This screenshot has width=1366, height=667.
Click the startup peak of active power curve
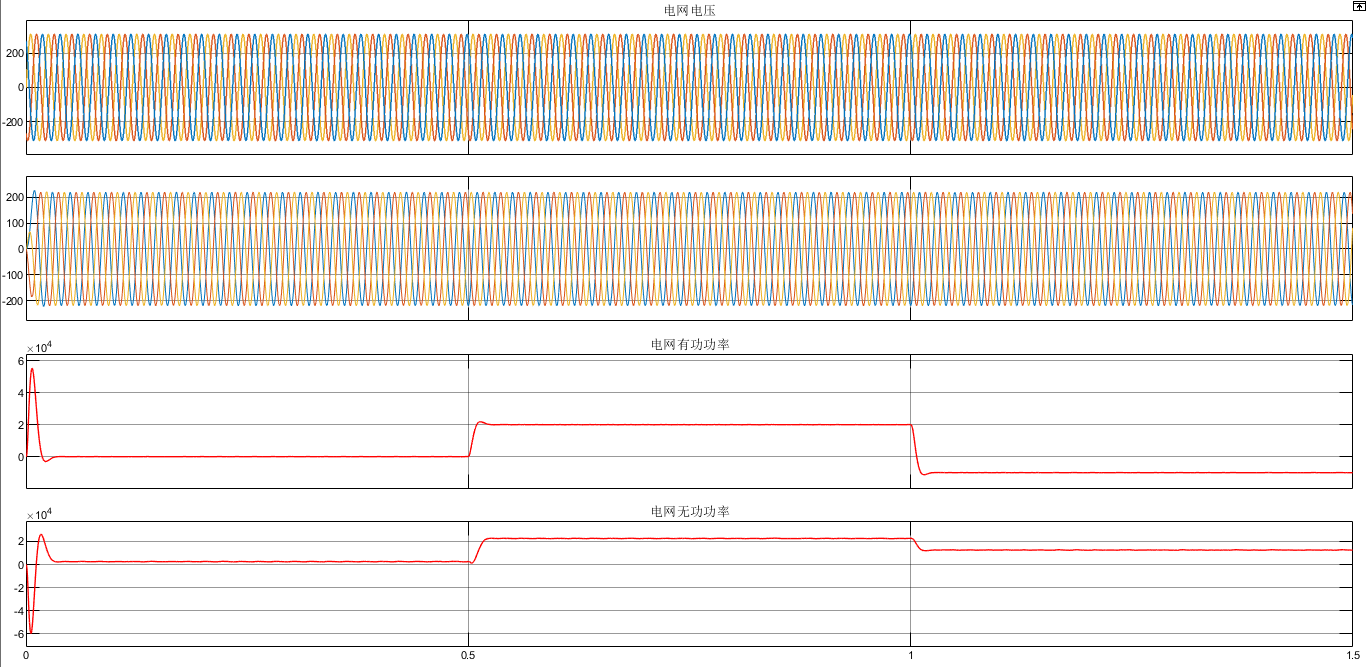click(32, 369)
